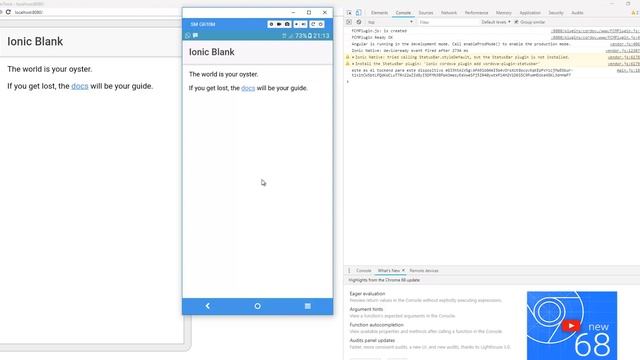Click the video record icon in phone toolbar

pos(279,24)
